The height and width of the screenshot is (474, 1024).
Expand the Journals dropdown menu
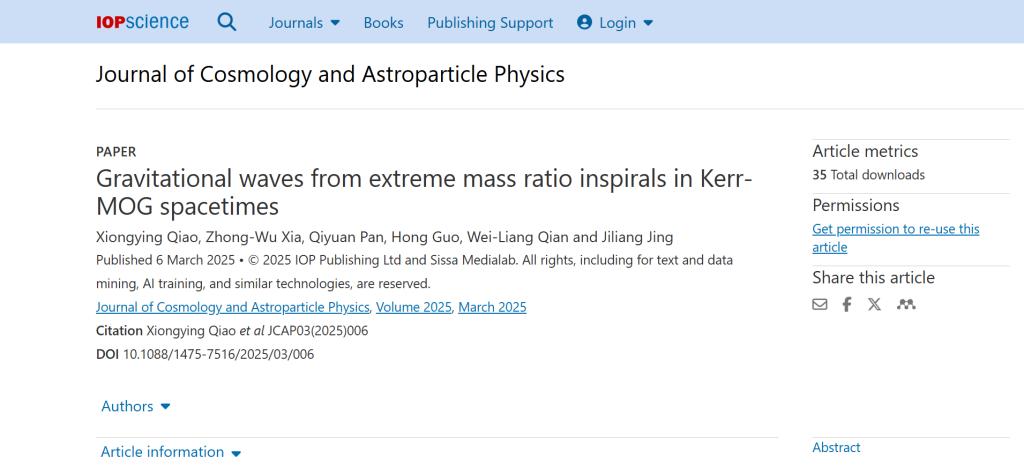coord(304,23)
